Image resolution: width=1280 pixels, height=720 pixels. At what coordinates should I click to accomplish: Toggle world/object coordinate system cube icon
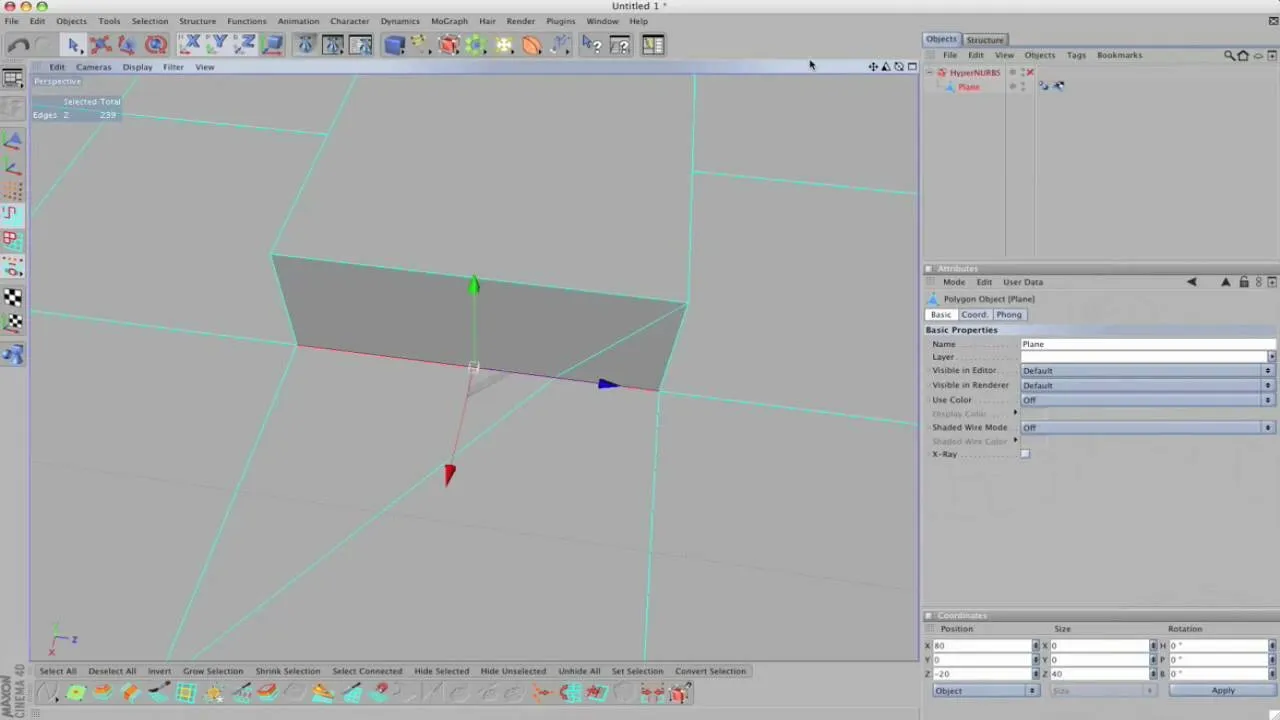click(x=272, y=44)
